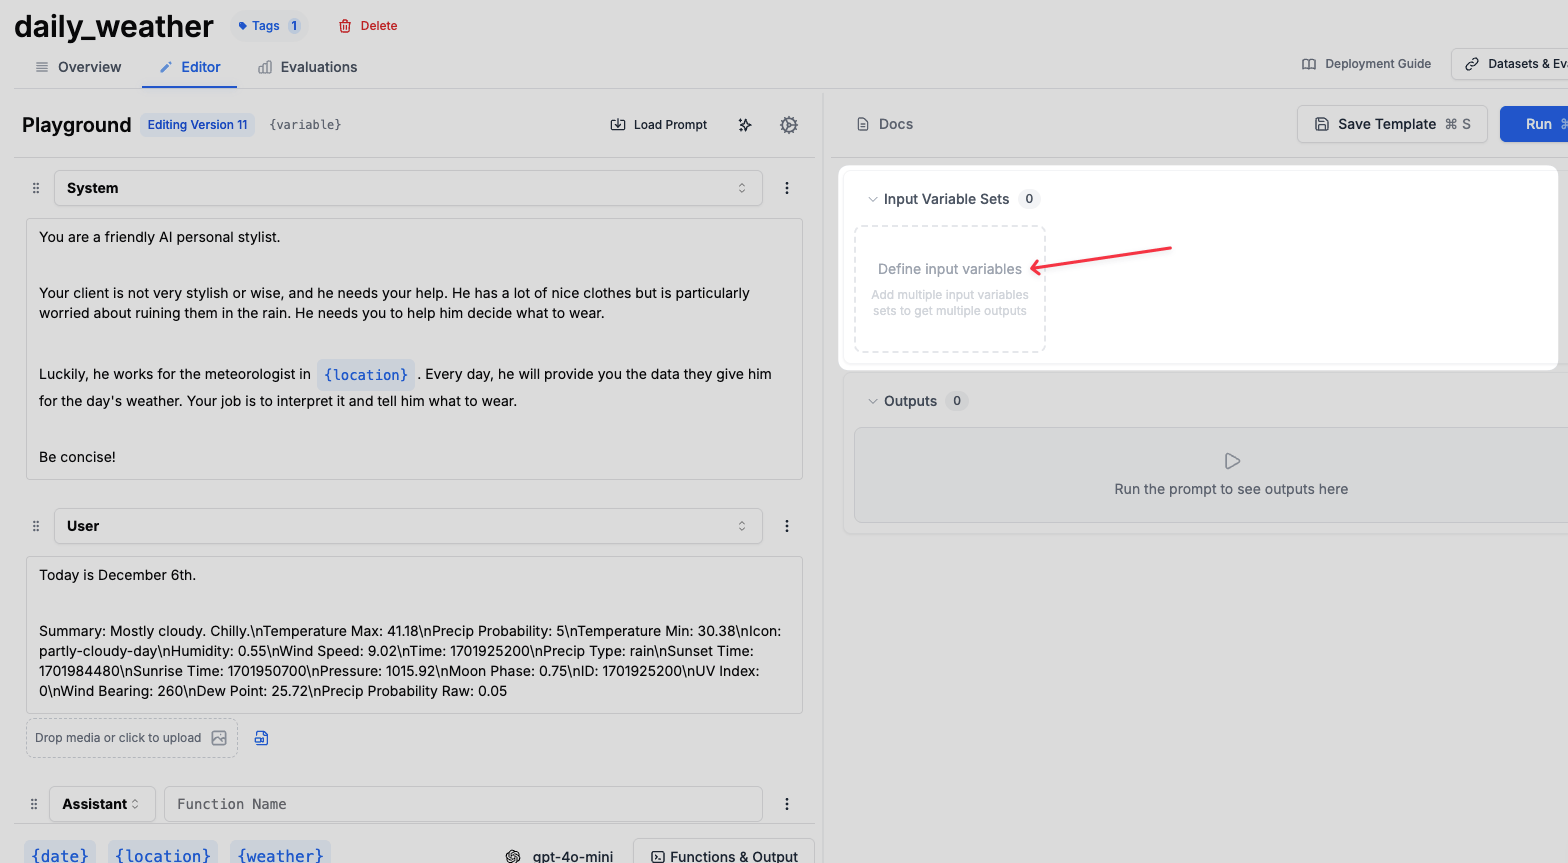Viewport: 1568px width, 863px height.
Task: Open the User role dropdown
Action: click(x=408, y=526)
